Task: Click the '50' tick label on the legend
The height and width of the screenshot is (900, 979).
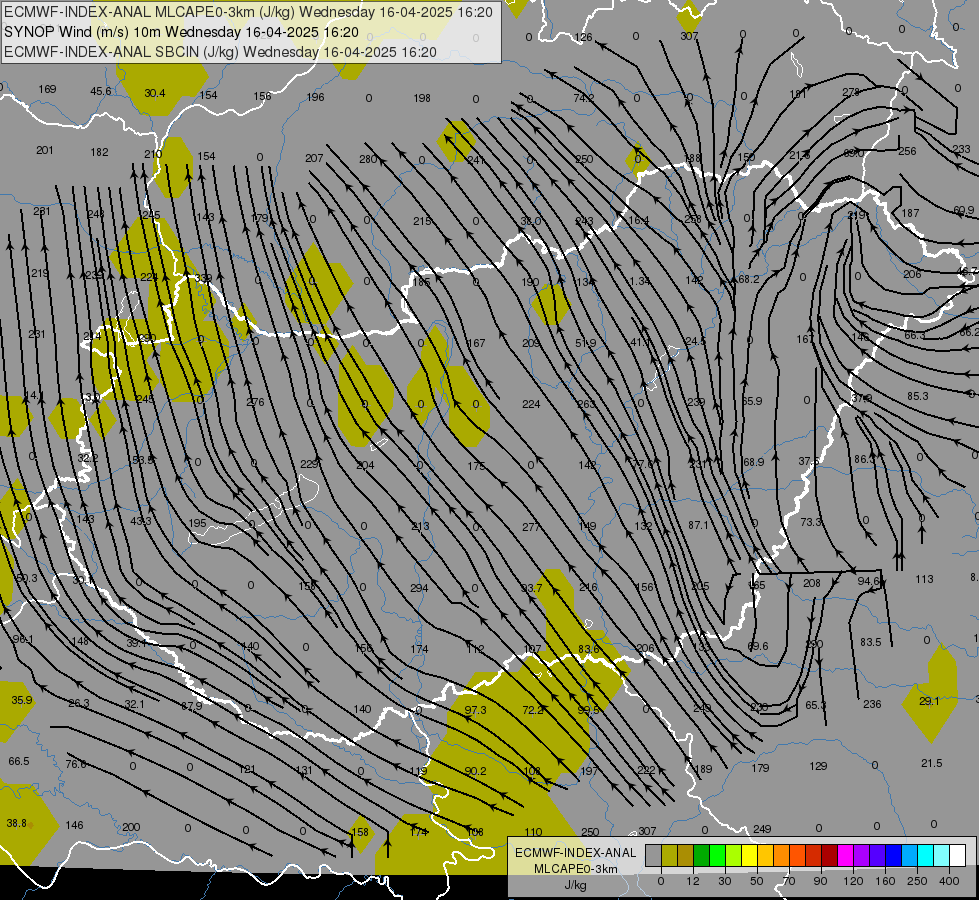Action: click(x=757, y=881)
